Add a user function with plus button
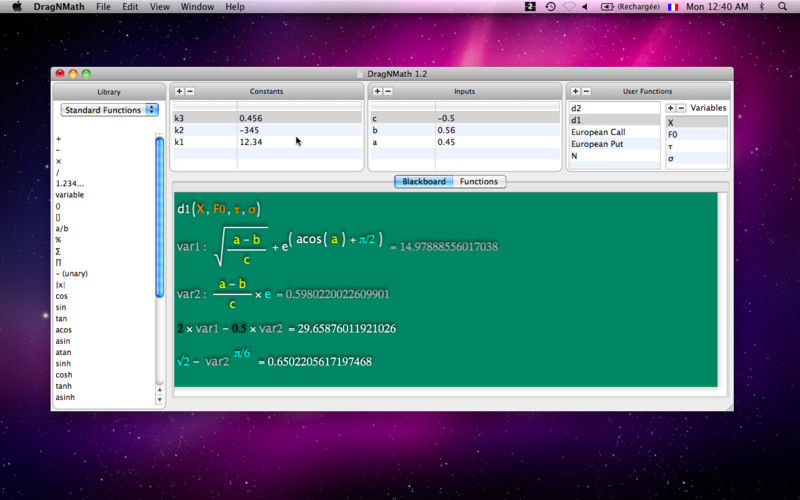800x500 pixels. pyautogui.click(x=576, y=91)
